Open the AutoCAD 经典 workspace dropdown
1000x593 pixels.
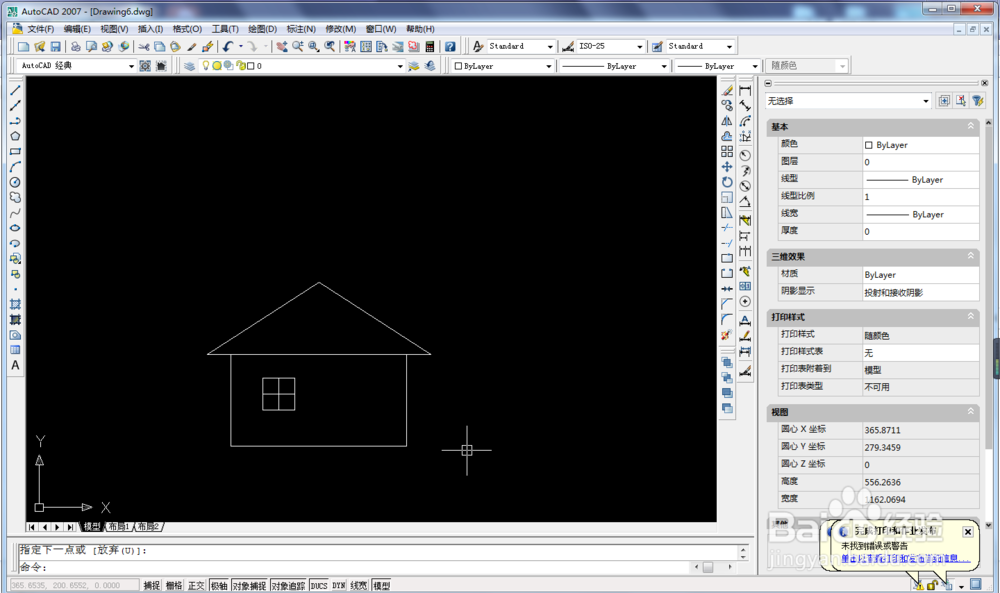pos(131,66)
